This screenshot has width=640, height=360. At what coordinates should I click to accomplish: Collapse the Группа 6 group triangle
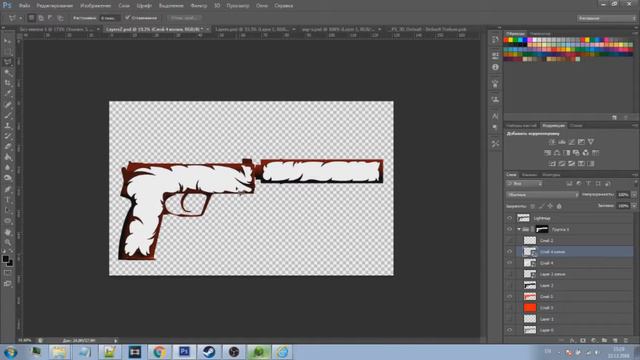(x=519, y=229)
